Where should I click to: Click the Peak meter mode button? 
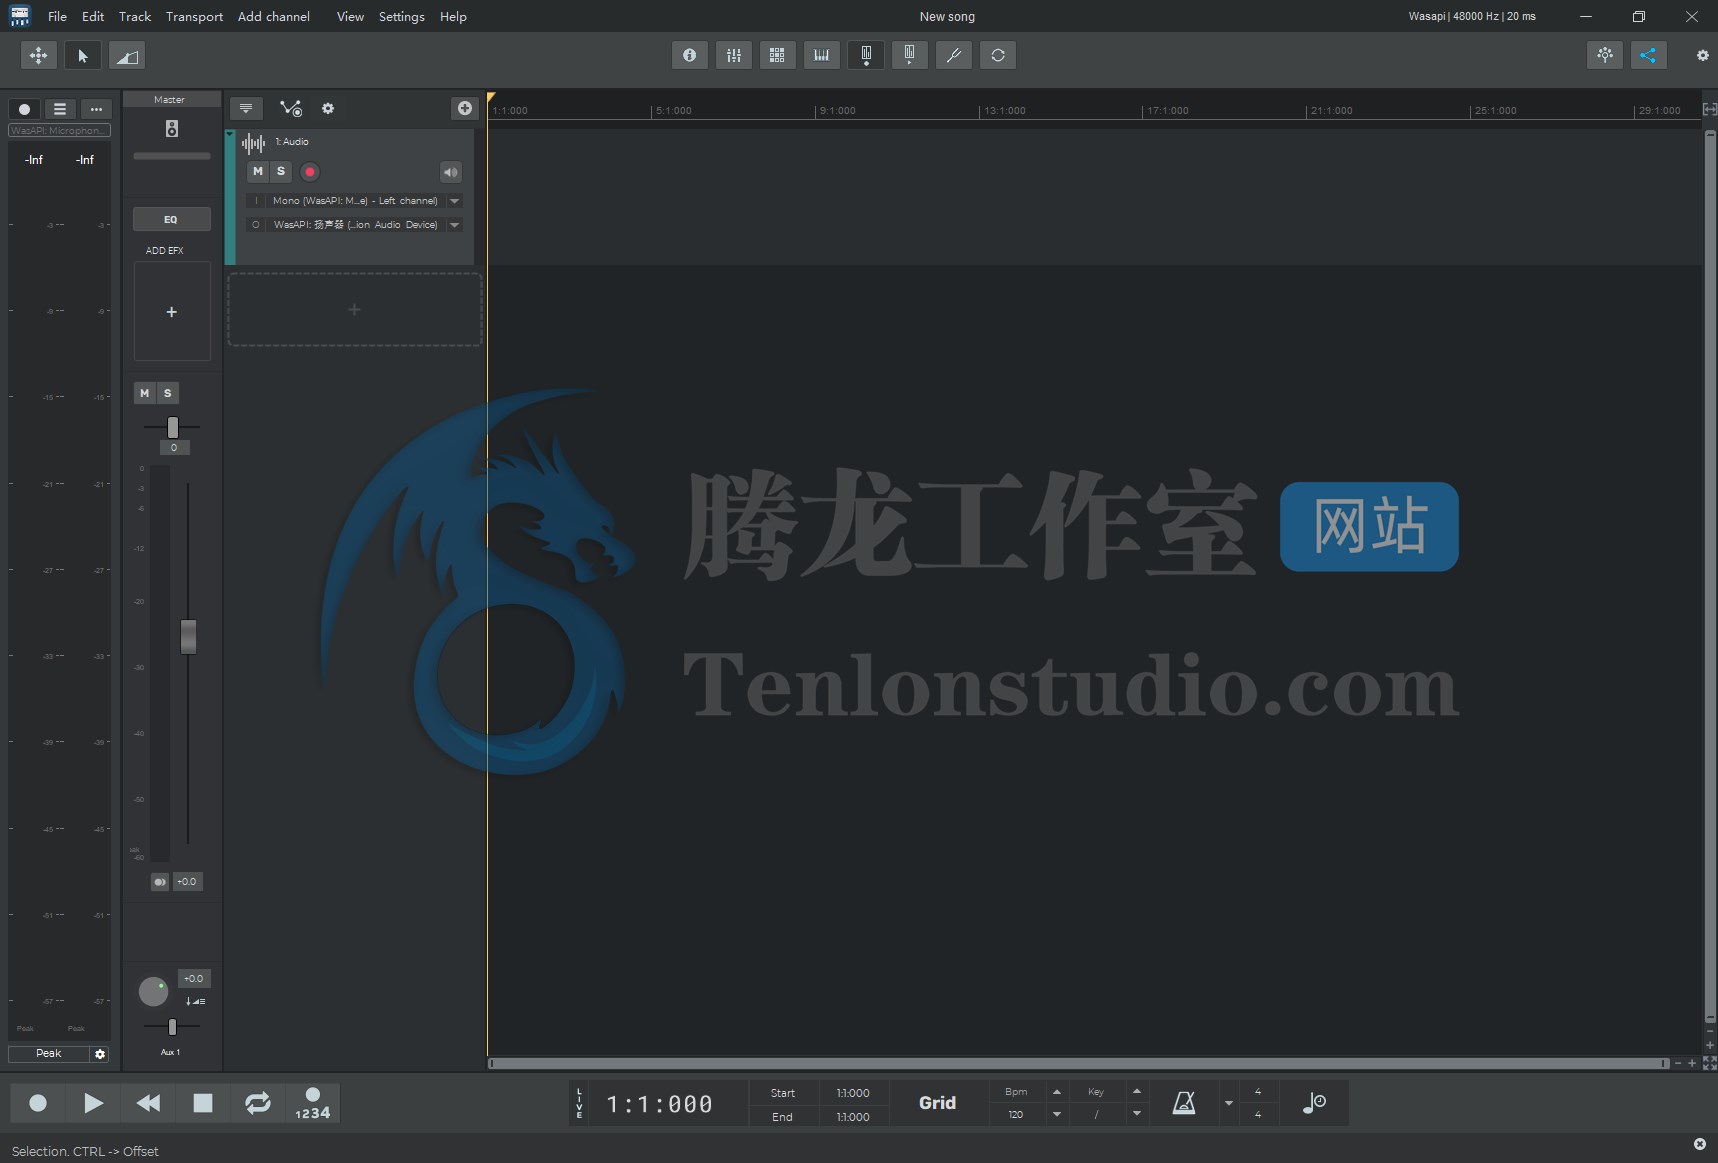click(48, 1054)
